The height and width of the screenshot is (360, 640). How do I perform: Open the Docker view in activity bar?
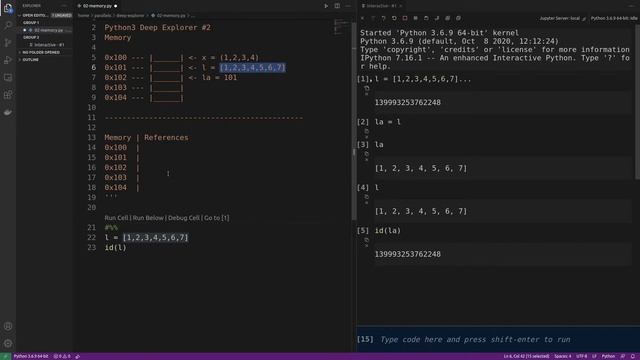point(8,112)
